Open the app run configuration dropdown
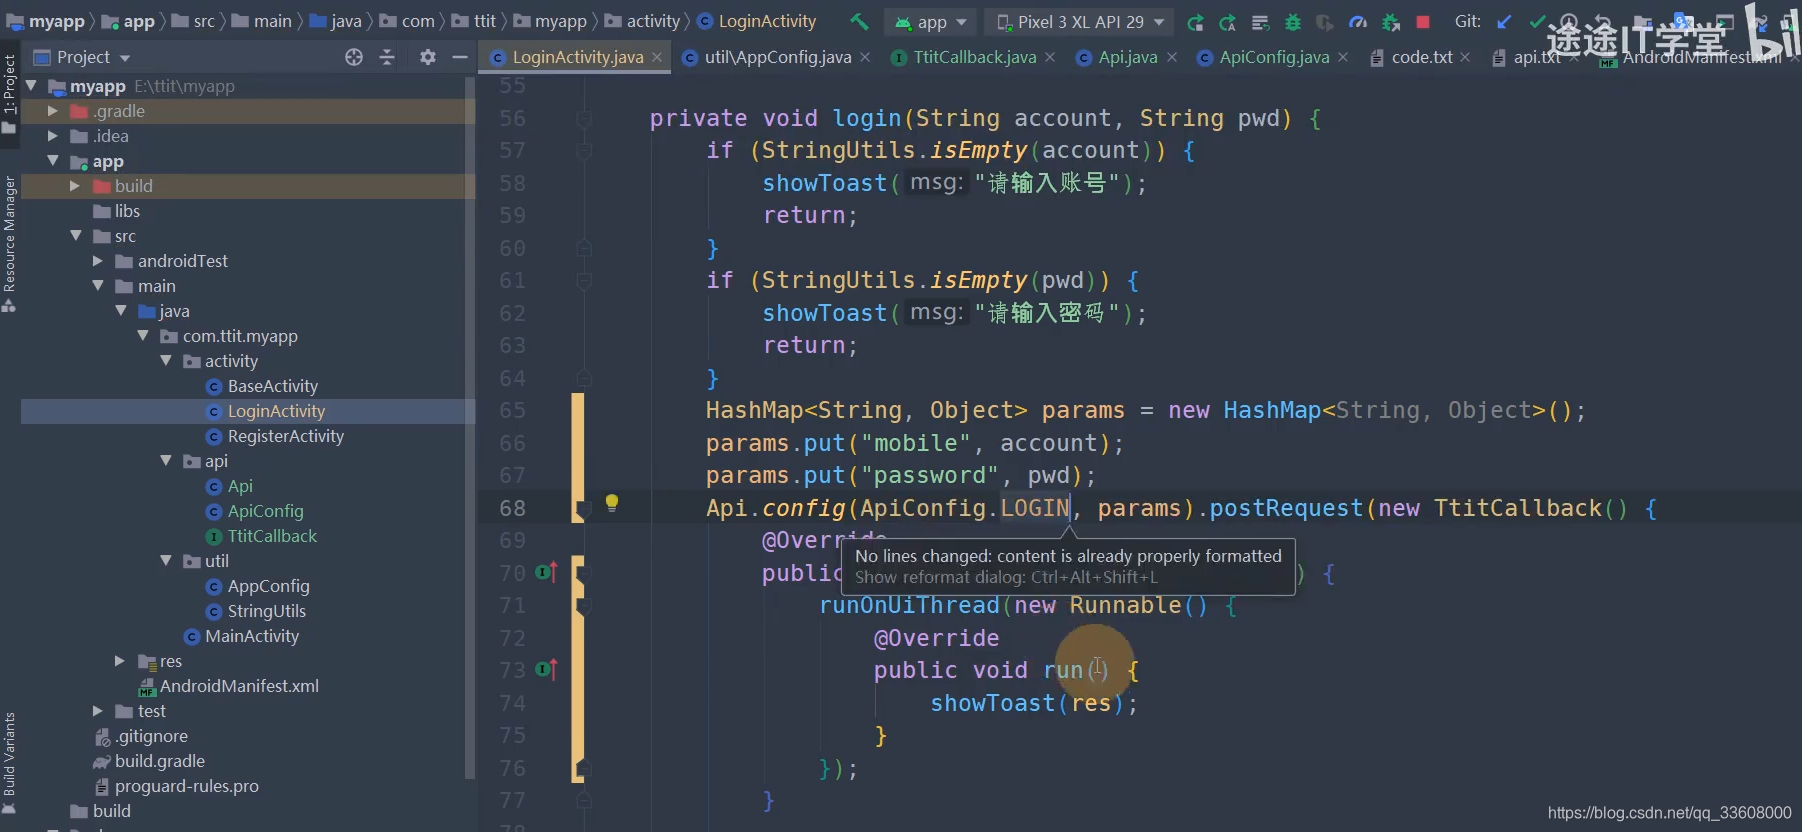The height and width of the screenshot is (832, 1802). [932, 22]
